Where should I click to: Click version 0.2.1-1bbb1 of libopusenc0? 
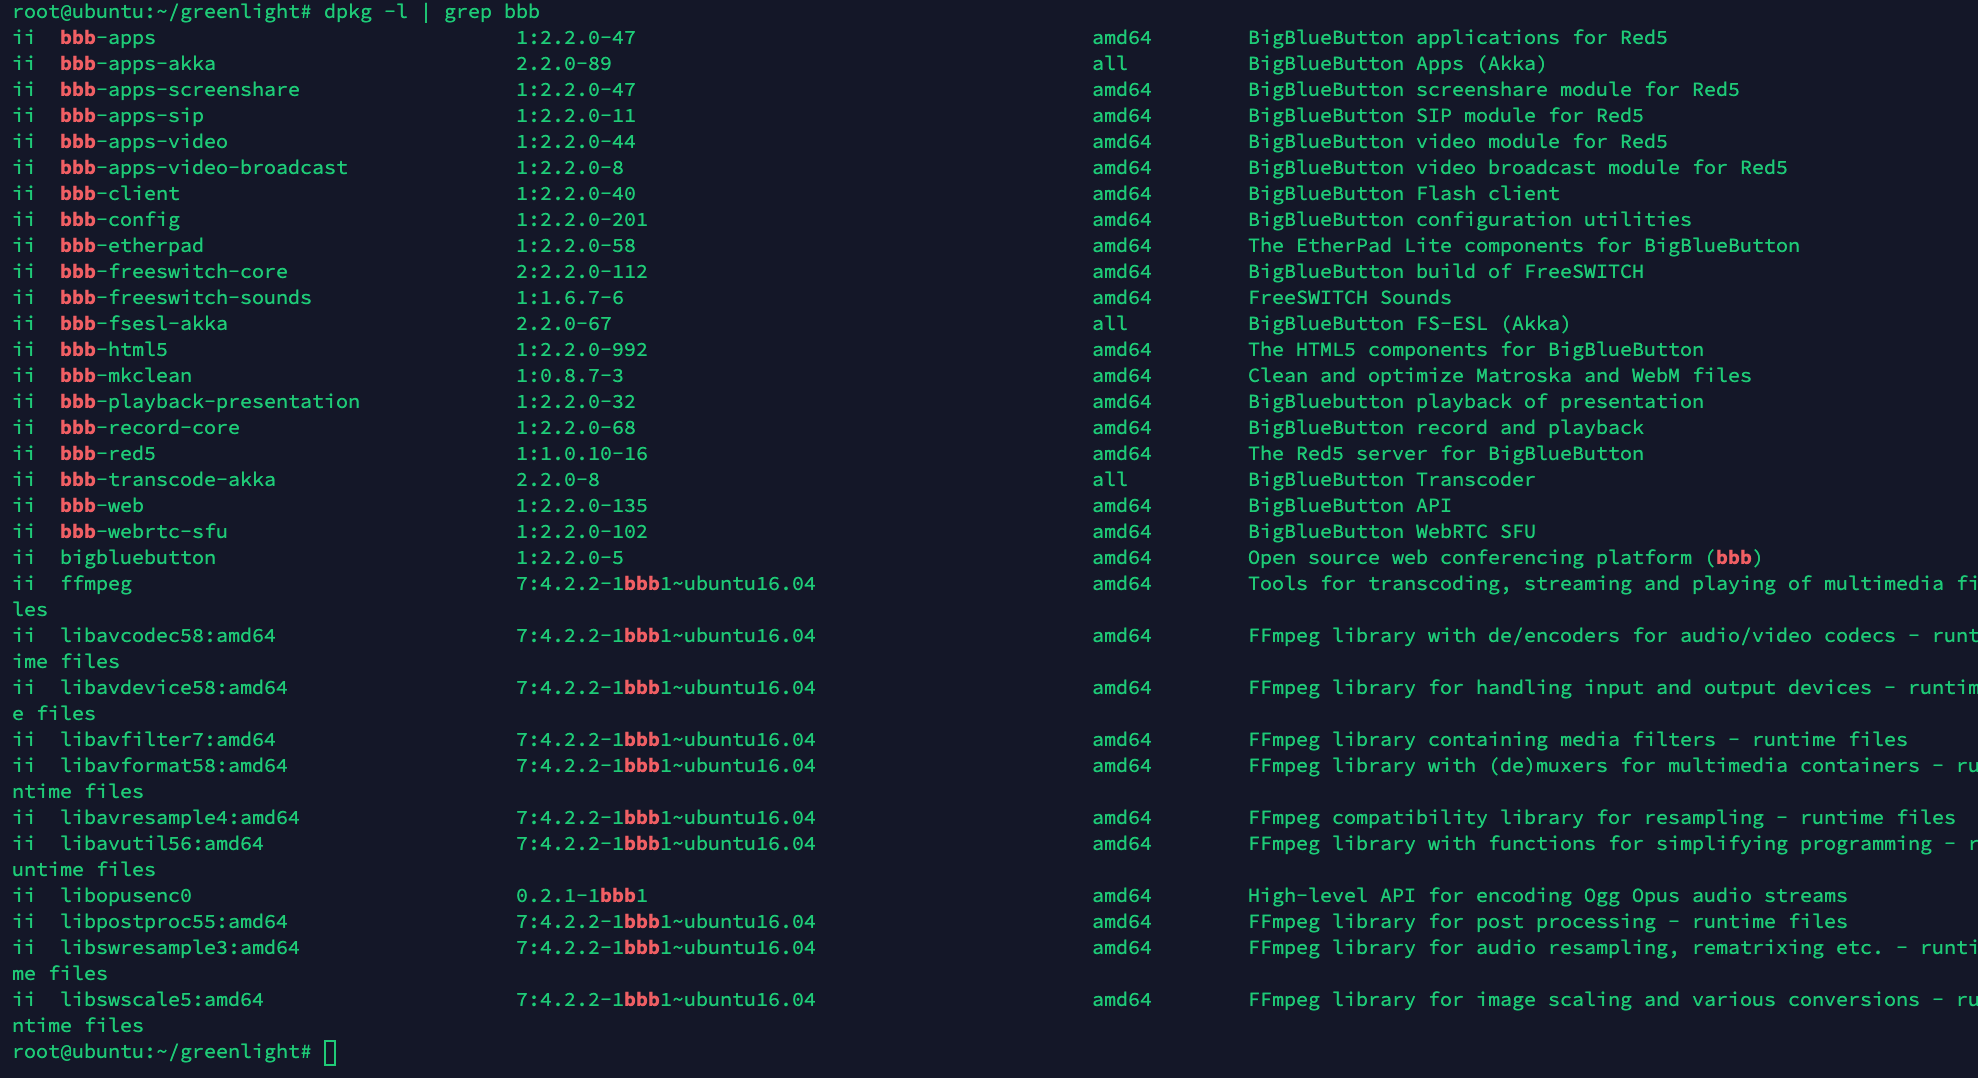tap(582, 896)
